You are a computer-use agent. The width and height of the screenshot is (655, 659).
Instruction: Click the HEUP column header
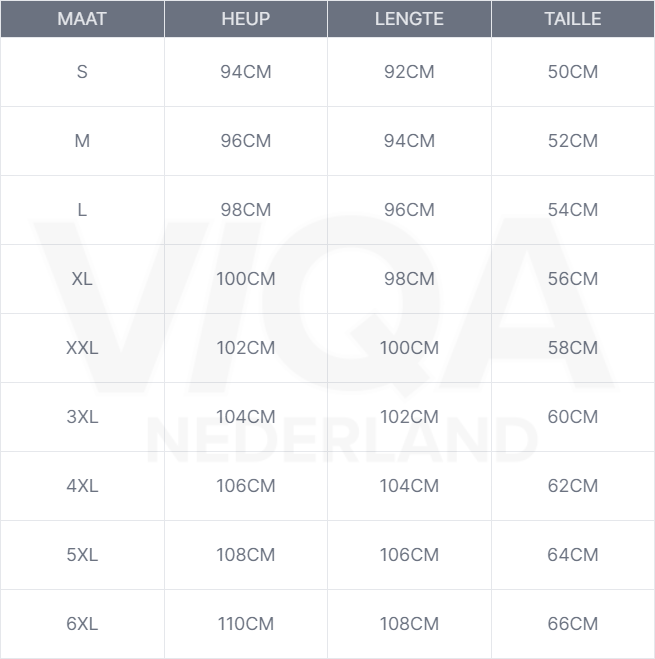pos(246,19)
